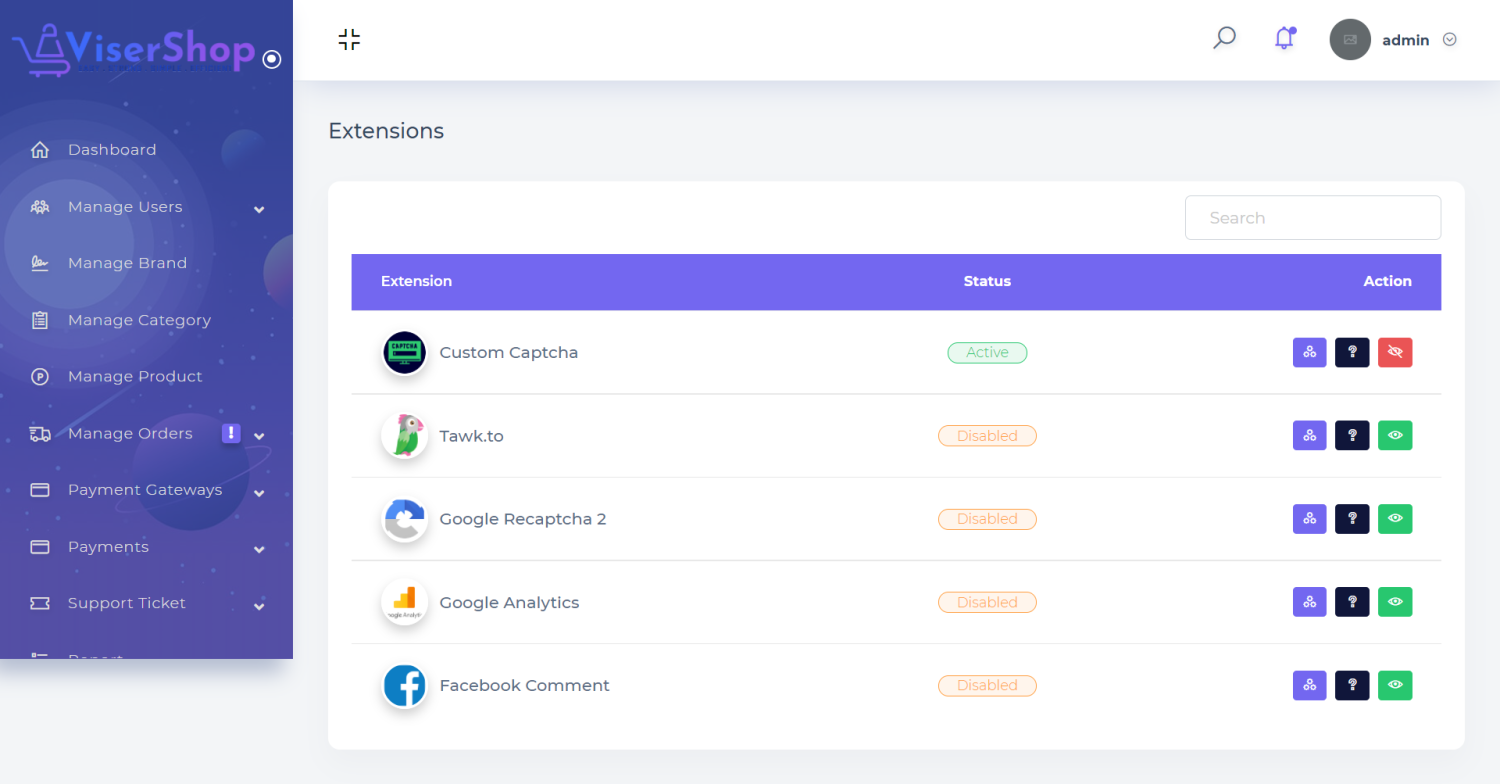This screenshot has width=1500, height=784.
Task: Open help for Facebook Comment extension
Action: tap(1352, 685)
